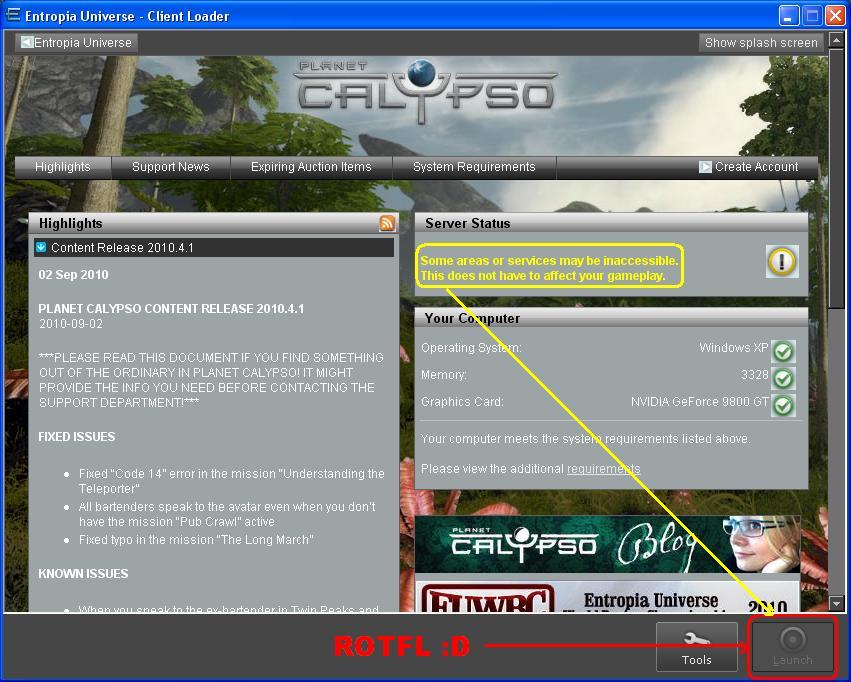Click the Create Account button
851x682 pixels.
pos(749,167)
